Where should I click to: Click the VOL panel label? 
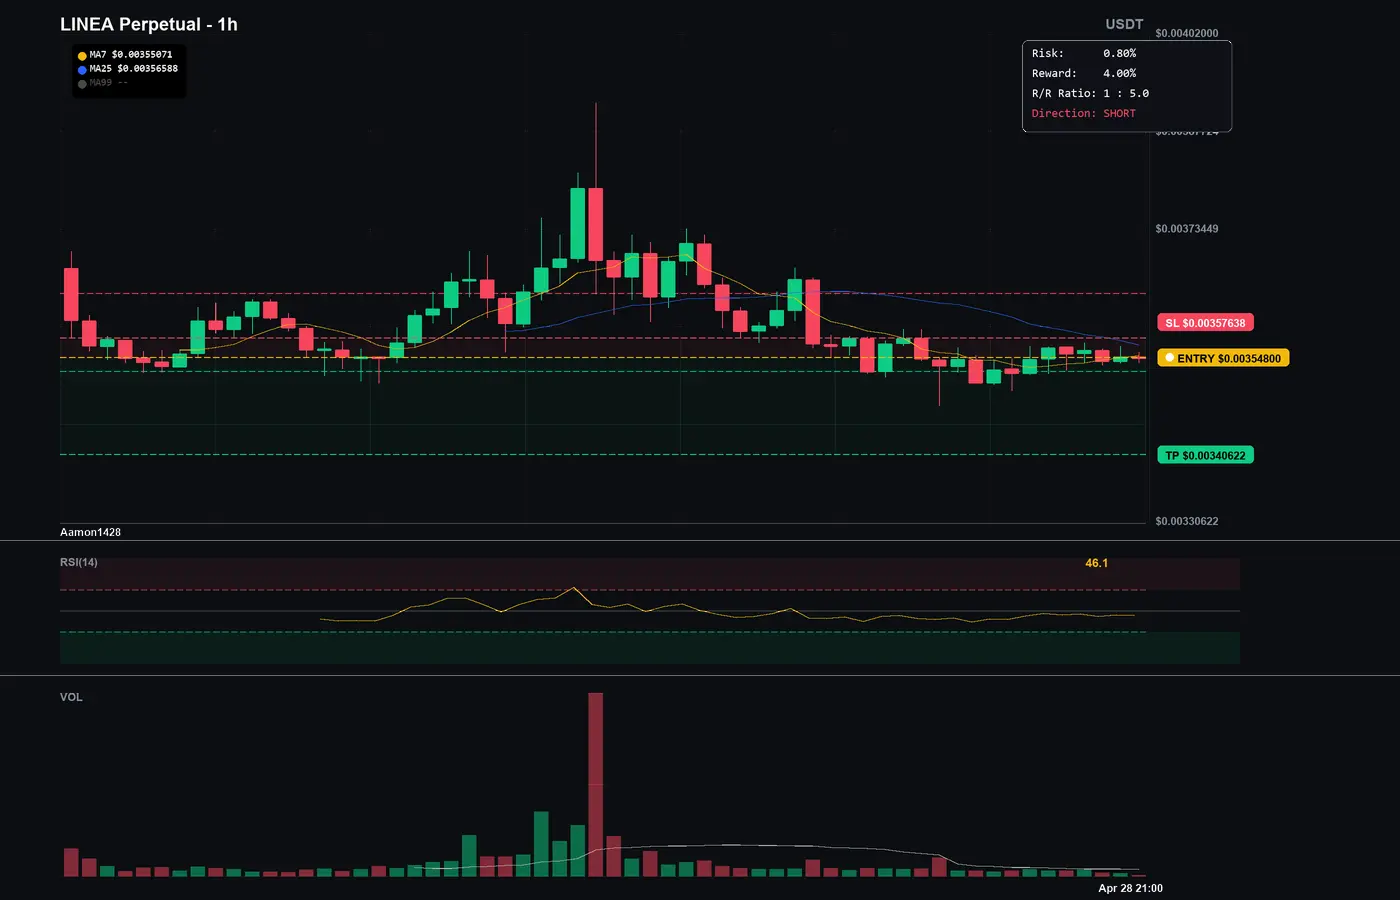[71, 697]
